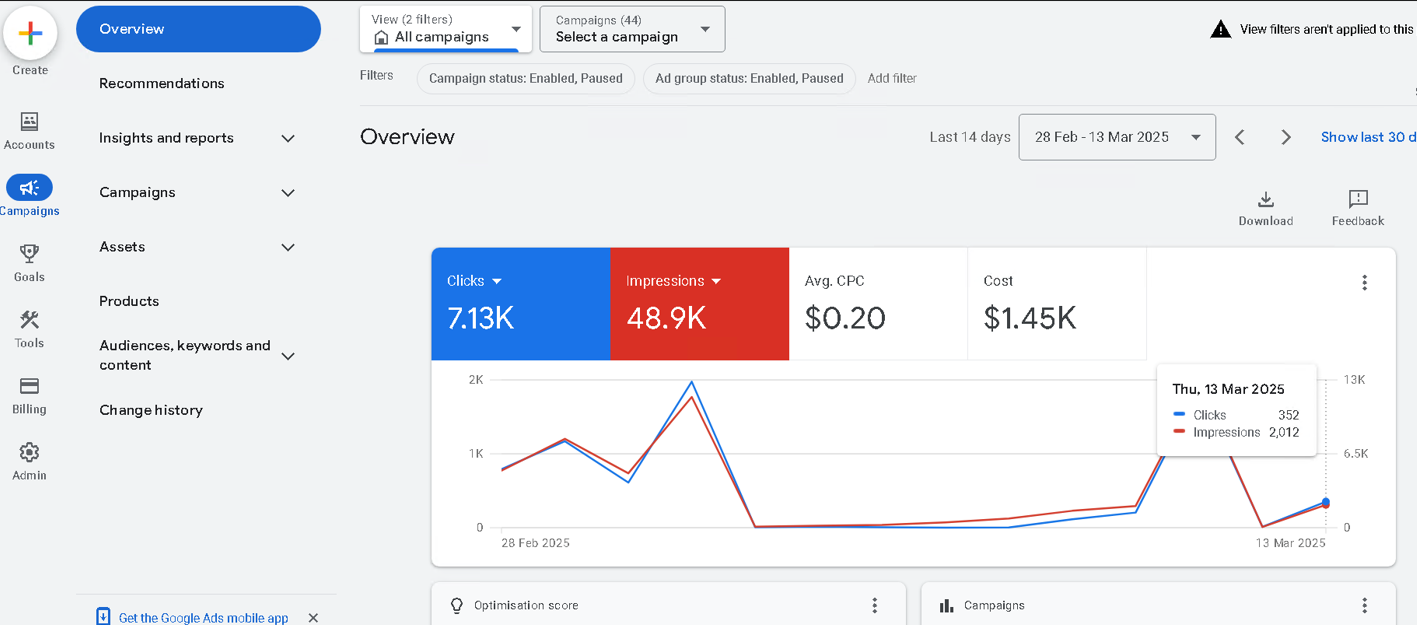1417x625 pixels.
Task: Open the date range picker dropdown
Action: (x=1117, y=137)
